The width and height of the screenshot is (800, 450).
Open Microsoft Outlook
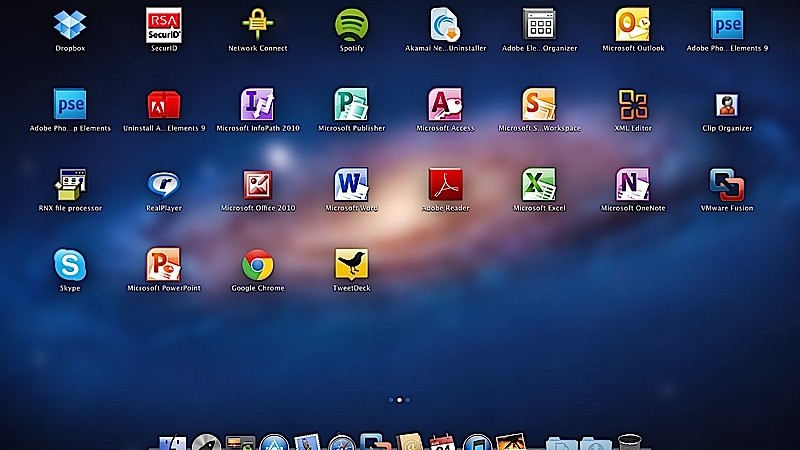633,24
